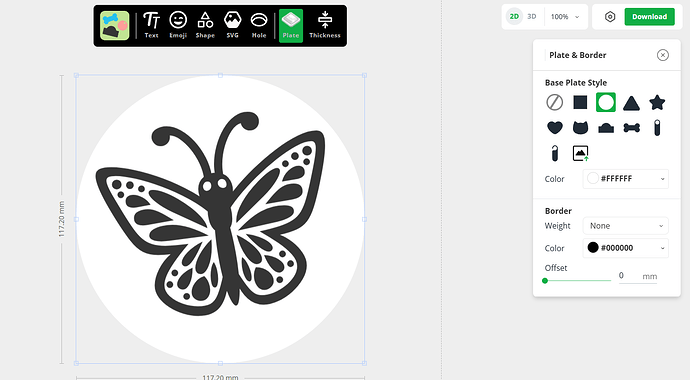Select circle base plate style

606,102
